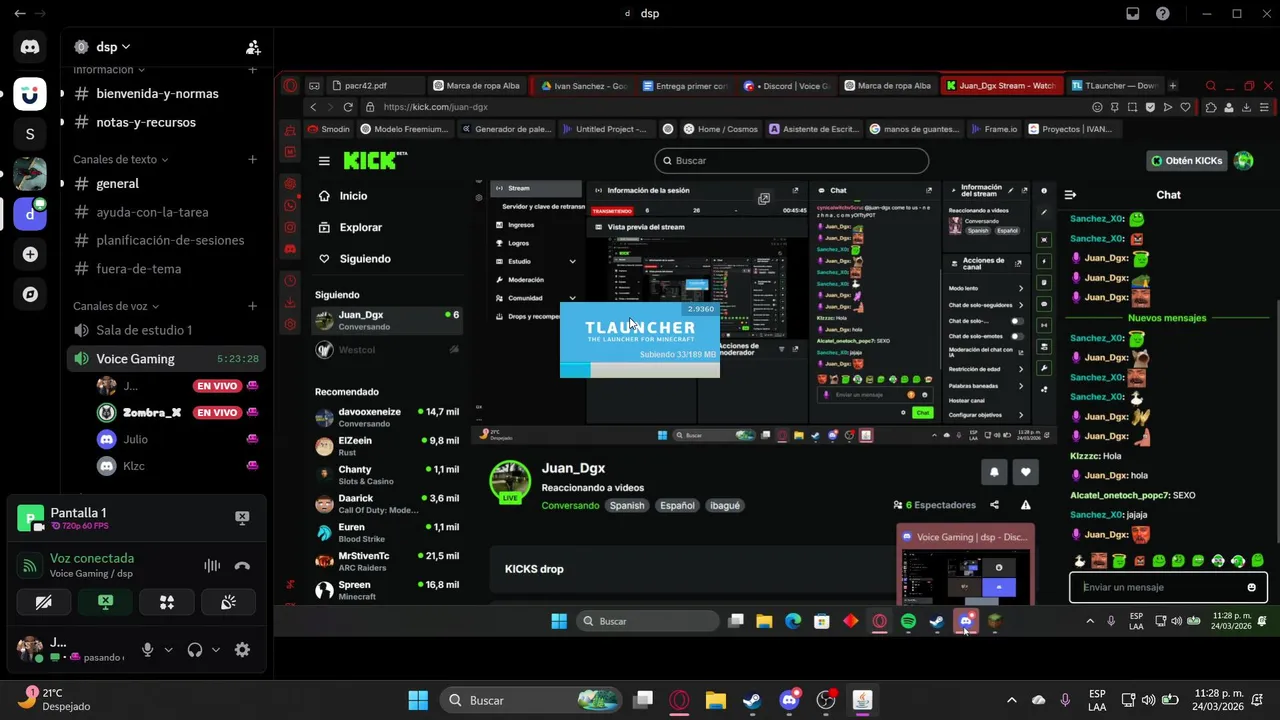Collapse the Canales de texto category

(120, 159)
